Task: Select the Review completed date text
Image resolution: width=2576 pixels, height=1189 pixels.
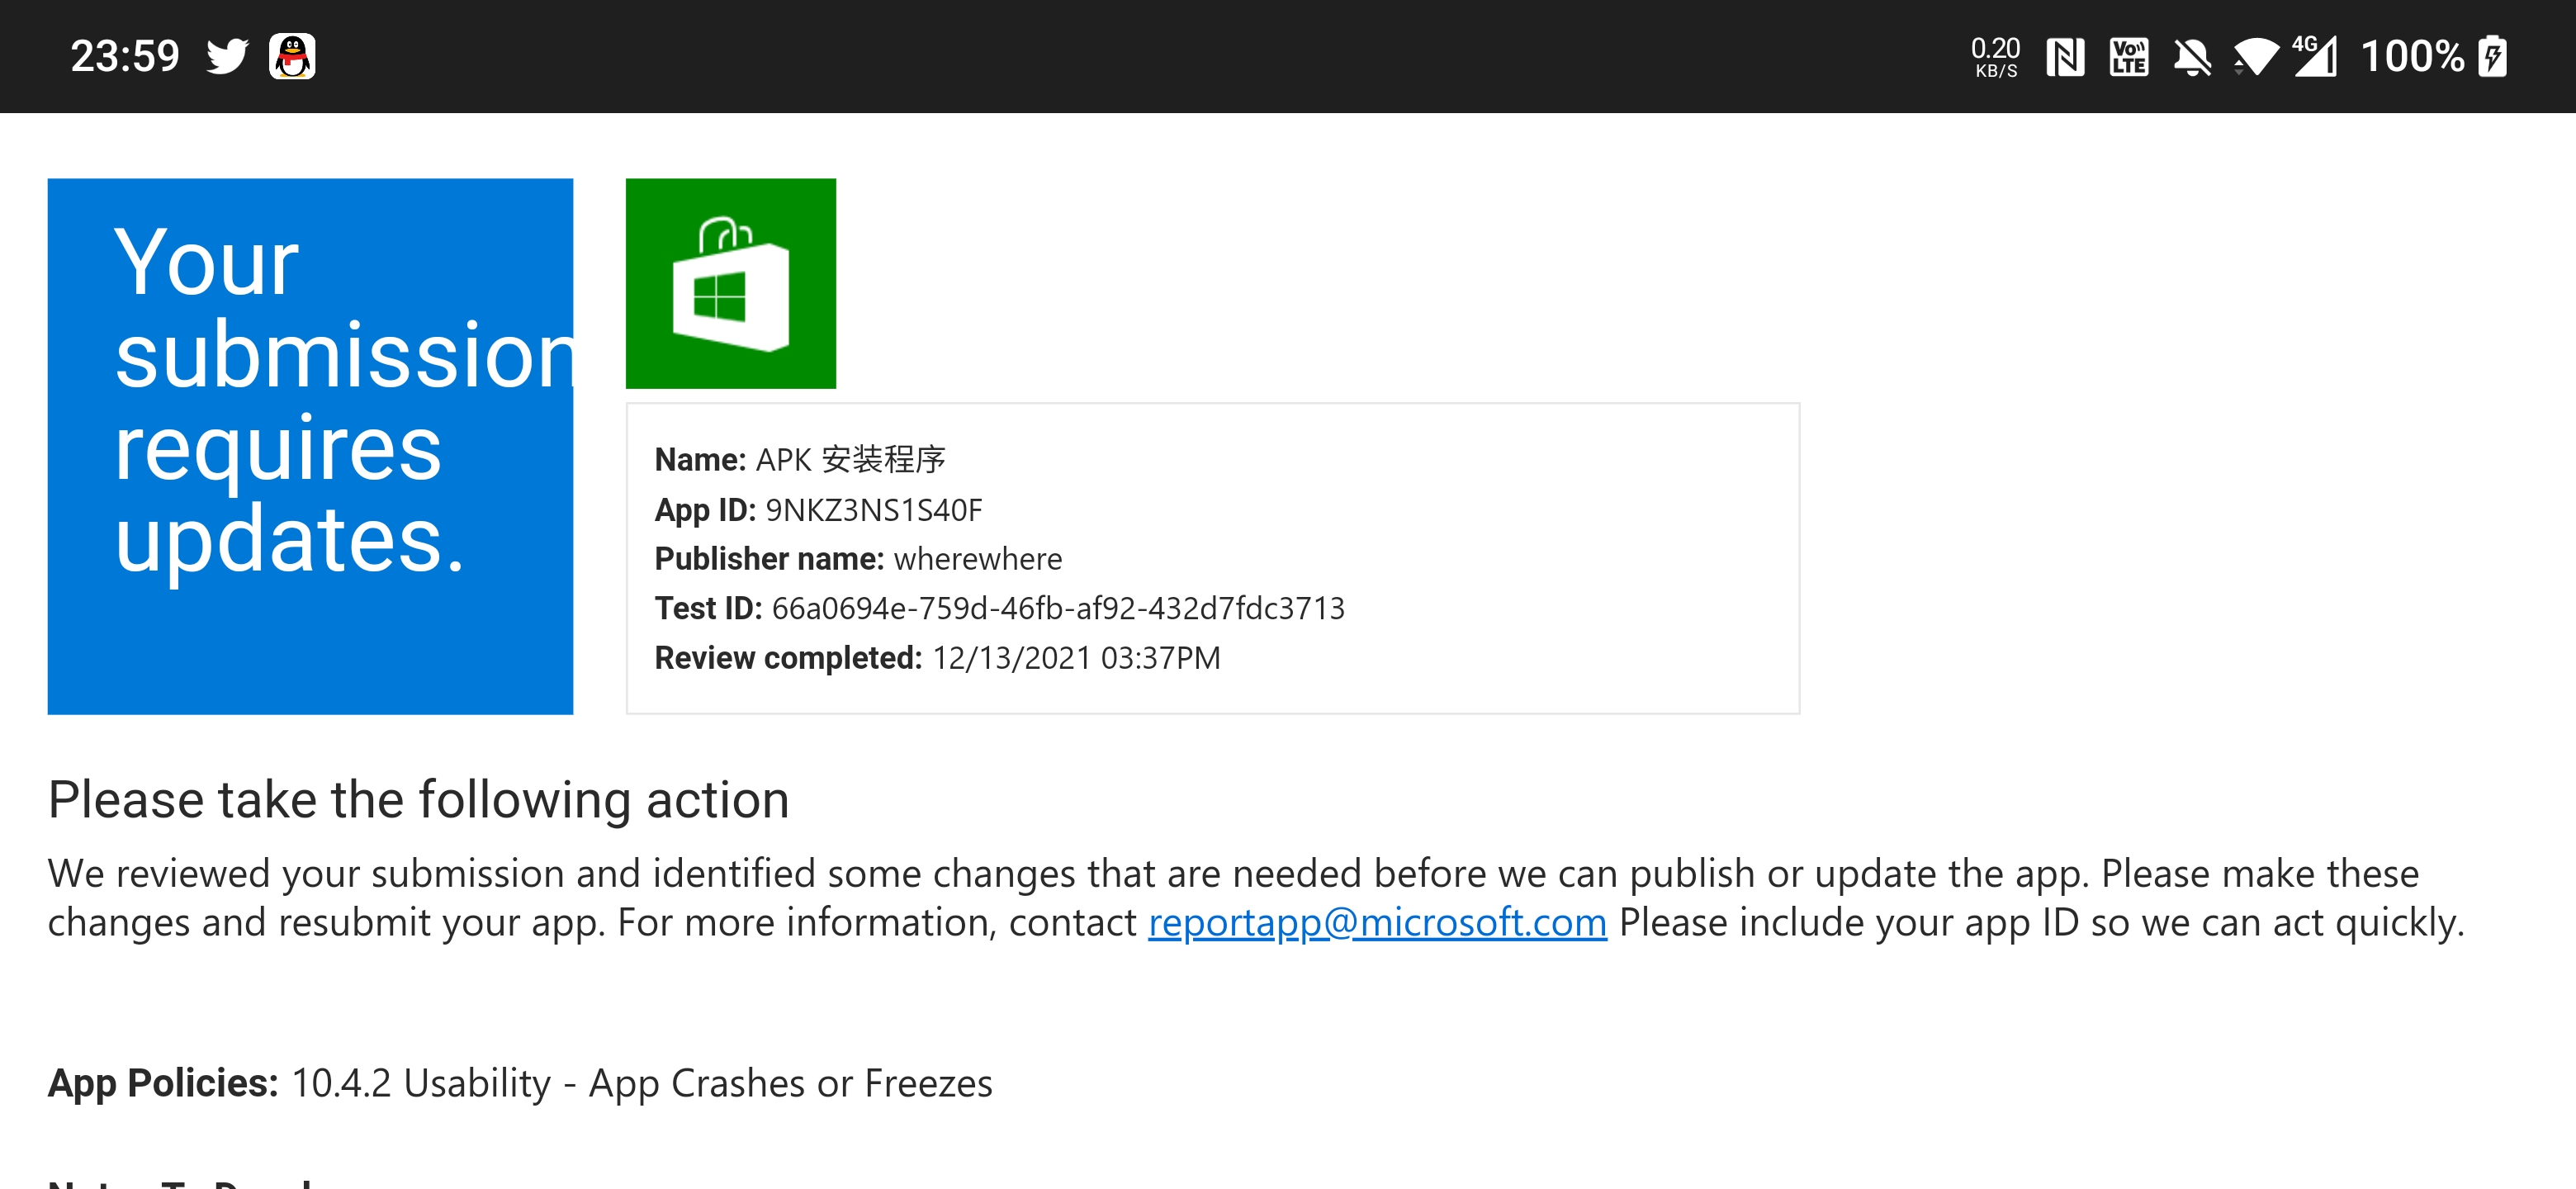Action: [x=1075, y=657]
